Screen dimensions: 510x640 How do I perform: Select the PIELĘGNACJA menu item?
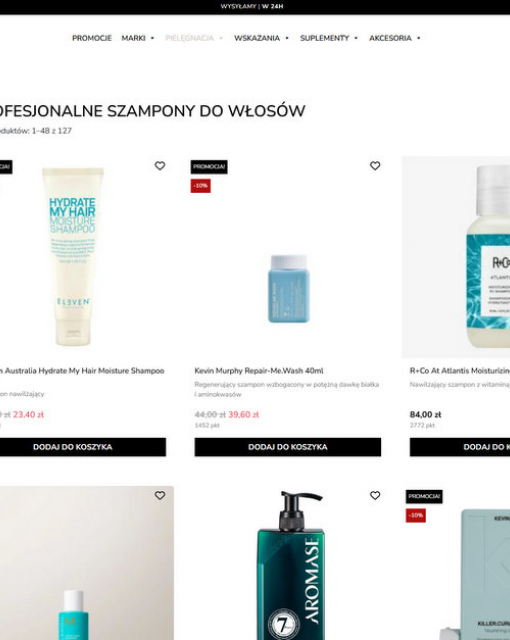[x=189, y=38]
